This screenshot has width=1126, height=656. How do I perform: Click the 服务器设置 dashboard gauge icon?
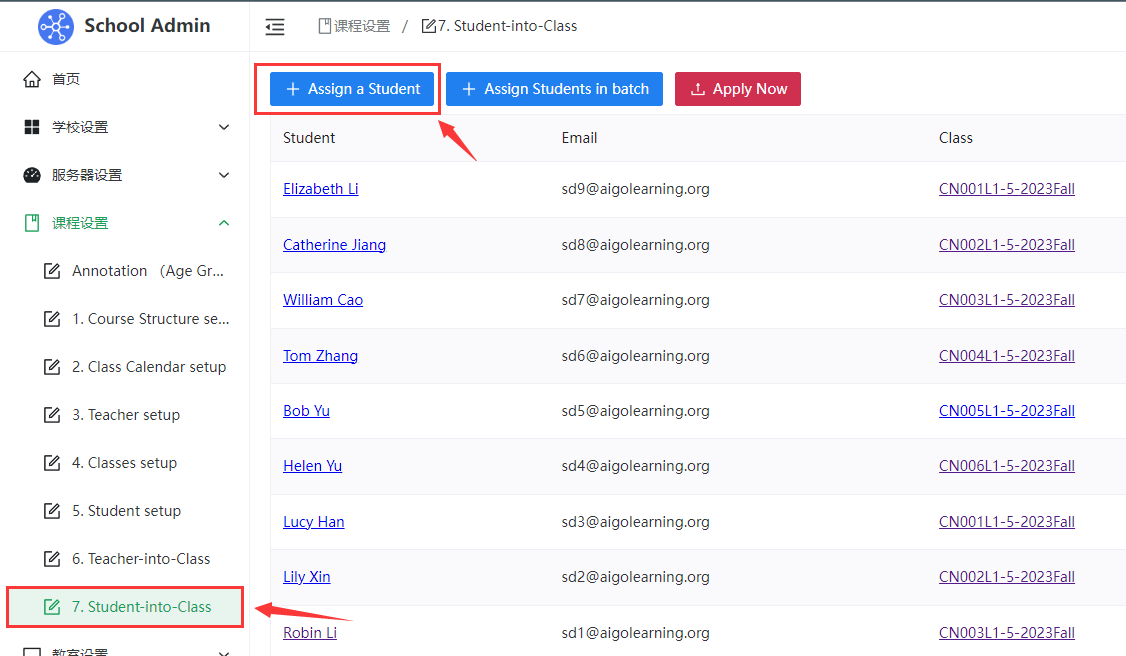[x=32, y=175]
